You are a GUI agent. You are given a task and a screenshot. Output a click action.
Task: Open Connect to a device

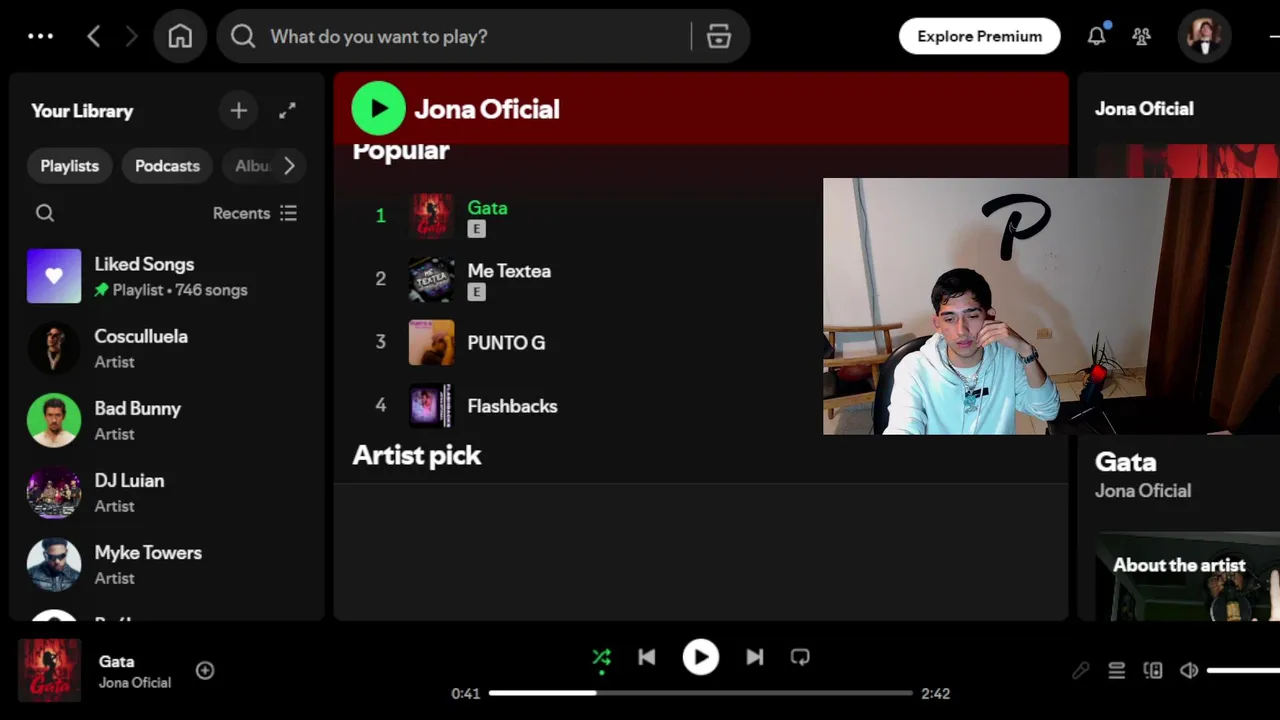pyautogui.click(x=1153, y=671)
